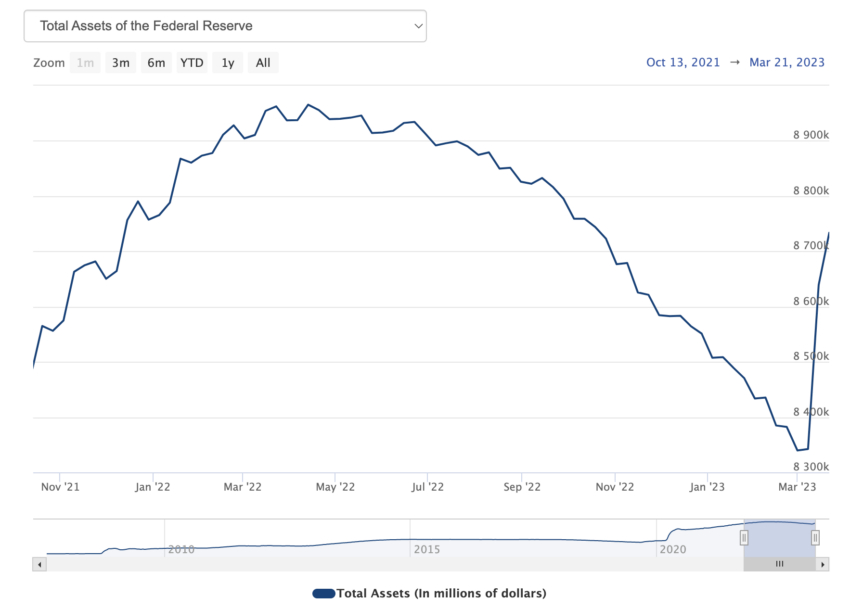The height and width of the screenshot is (608, 850).
Task: Click the 2010 marker in the navigator
Action: click(x=181, y=549)
